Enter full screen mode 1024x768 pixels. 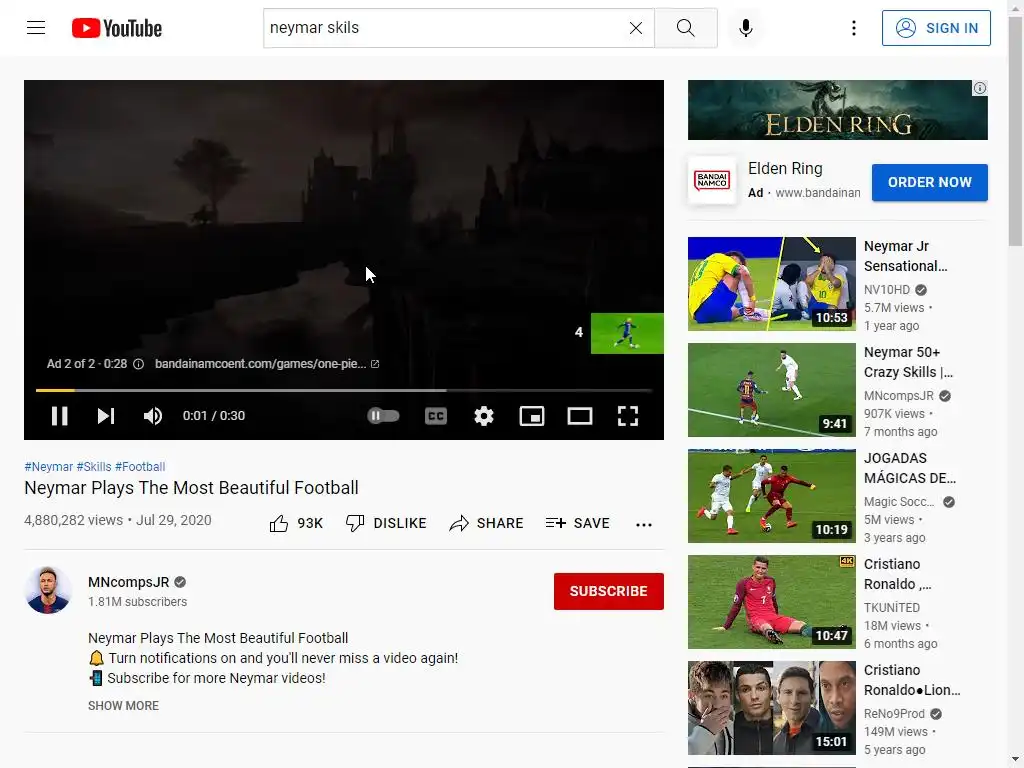click(x=628, y=416)
